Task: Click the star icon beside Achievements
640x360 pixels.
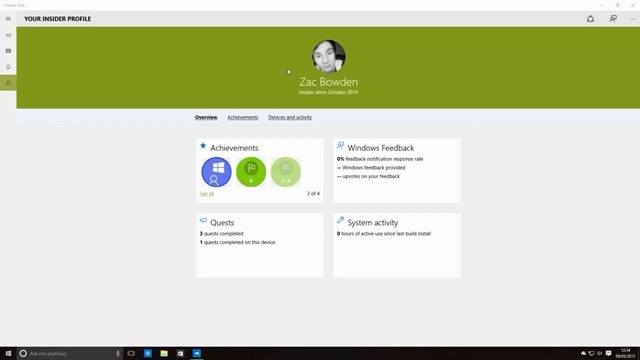Action: pyautogui.click(x=203, y=145)
